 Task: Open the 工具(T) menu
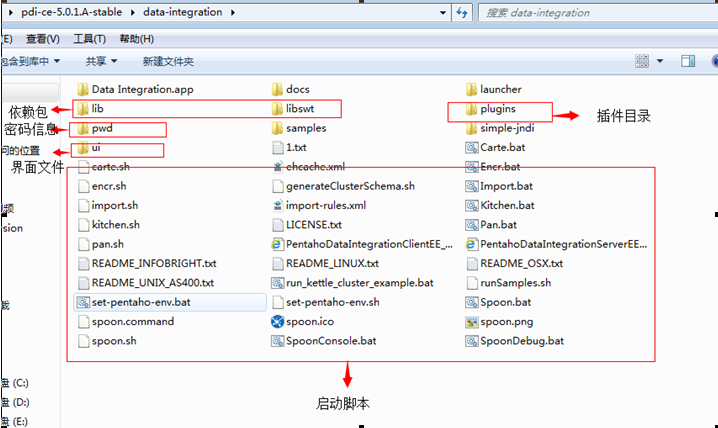point(89,39)
